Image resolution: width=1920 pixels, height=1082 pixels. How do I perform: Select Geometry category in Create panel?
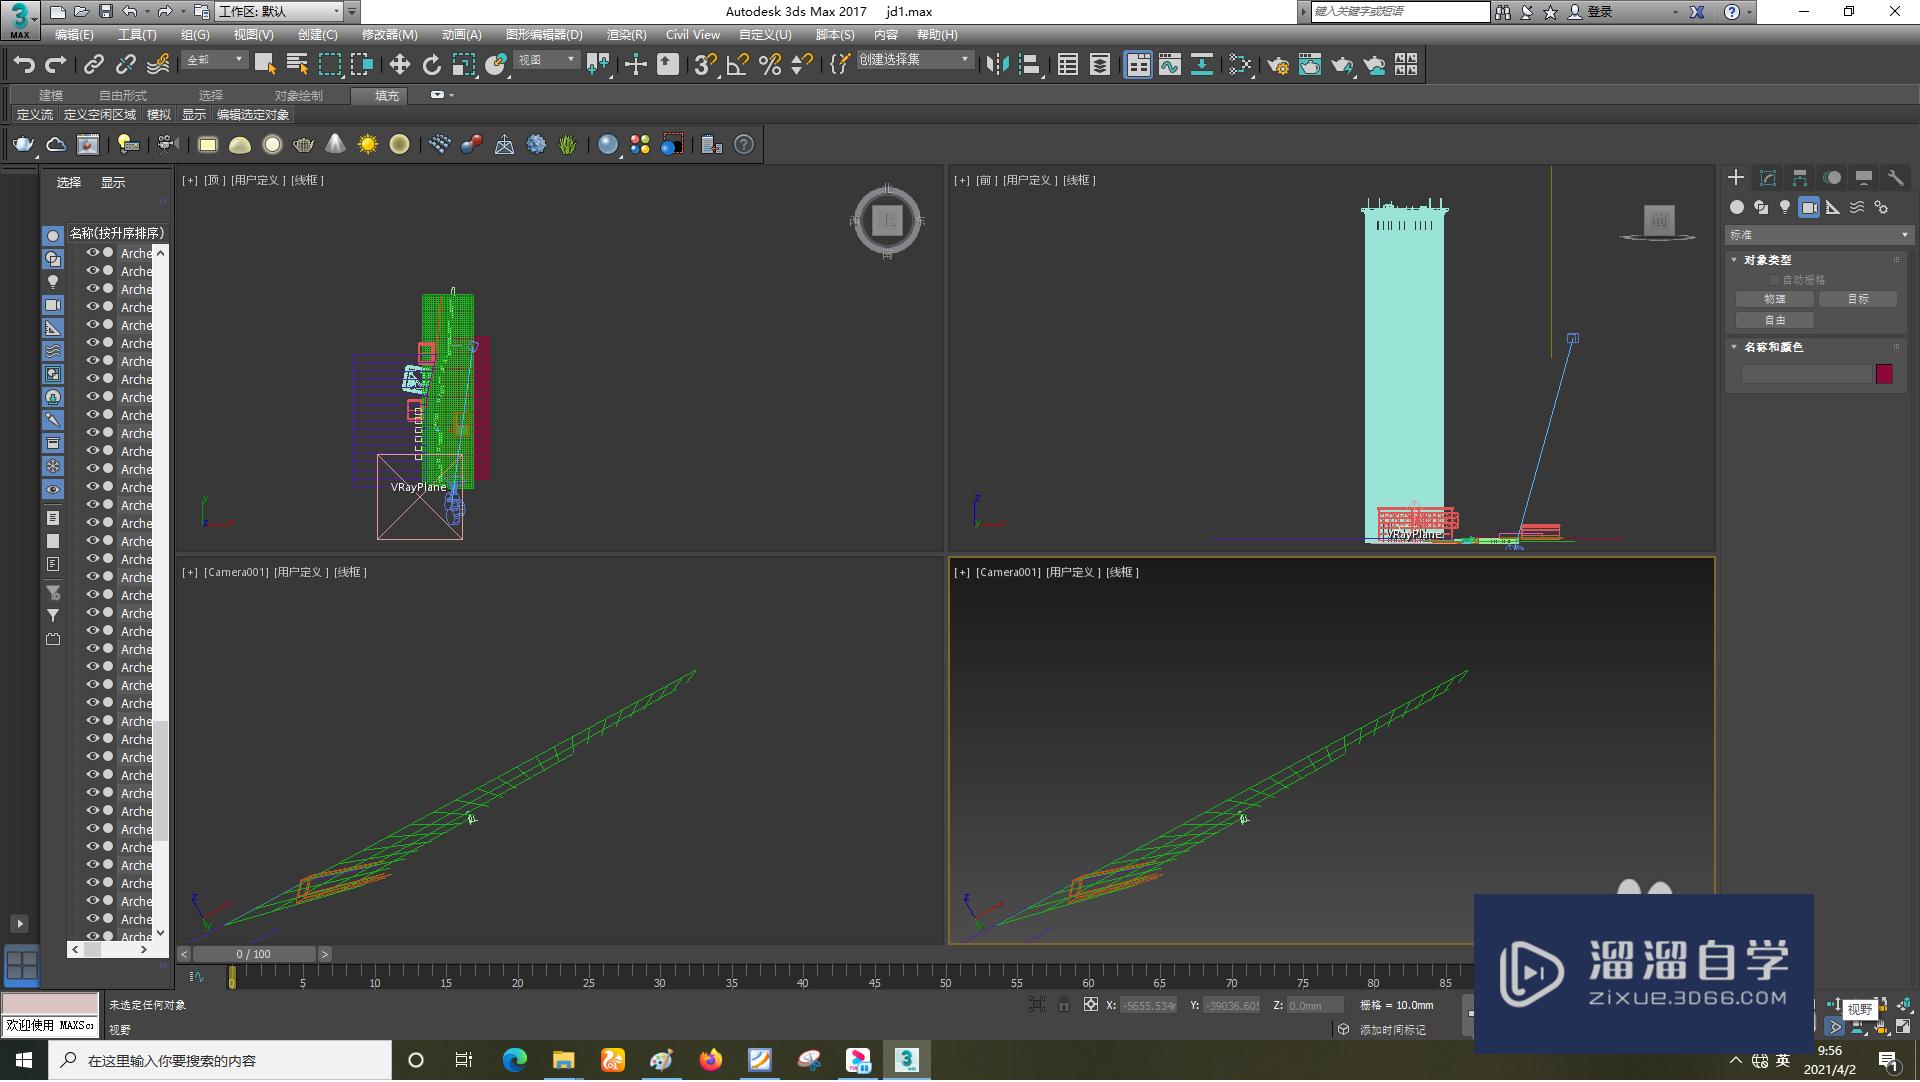tap(1737, 207)
